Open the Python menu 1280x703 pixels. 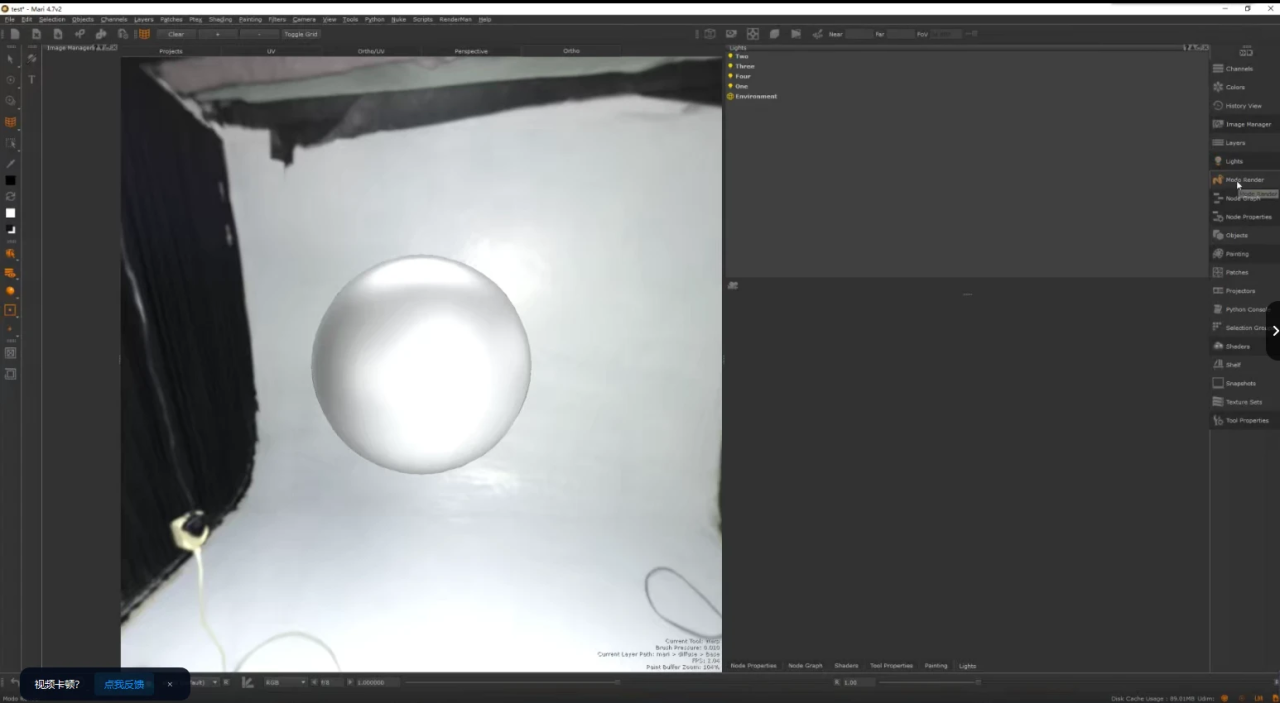coord(374,19)
